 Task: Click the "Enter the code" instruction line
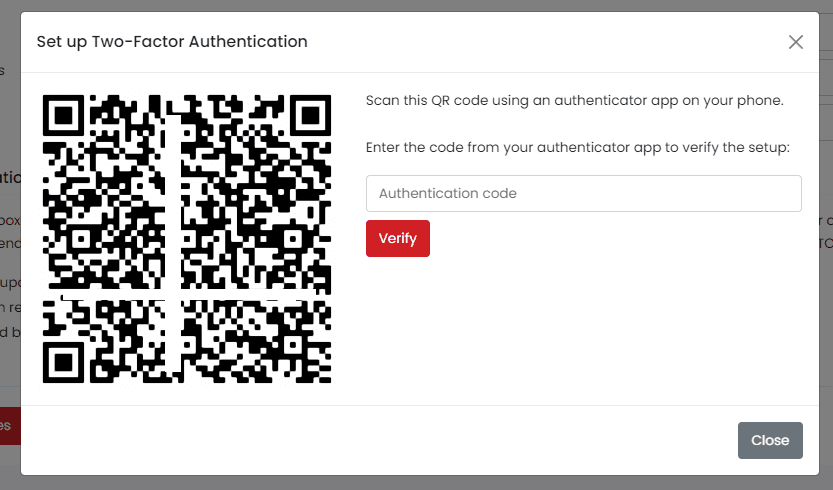[x=577, y=148]
